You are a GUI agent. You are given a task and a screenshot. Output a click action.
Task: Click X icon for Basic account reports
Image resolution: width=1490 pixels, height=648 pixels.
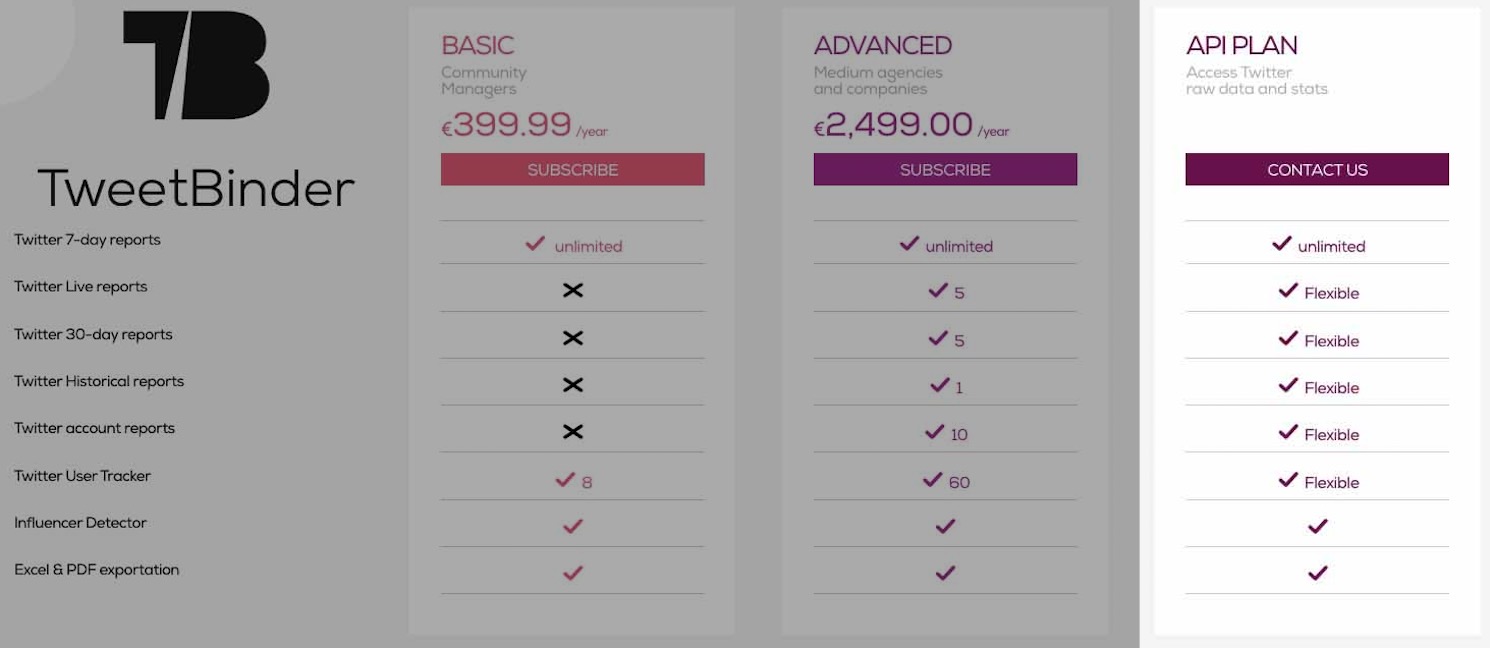[x=572, y=432]
